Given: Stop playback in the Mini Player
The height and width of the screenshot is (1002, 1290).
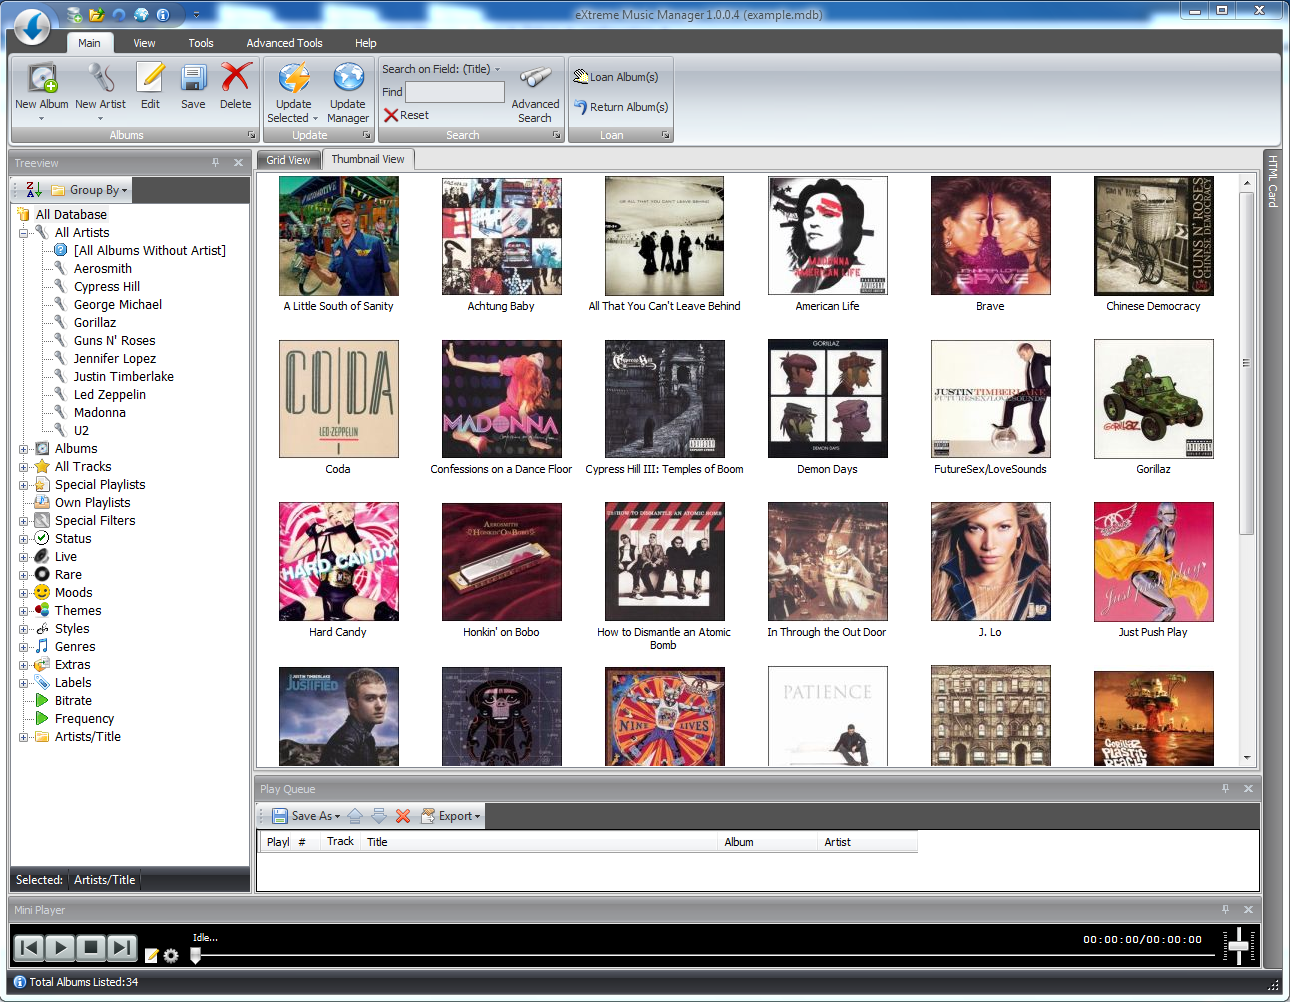Looking at the screenshot, I should point(90,947).
